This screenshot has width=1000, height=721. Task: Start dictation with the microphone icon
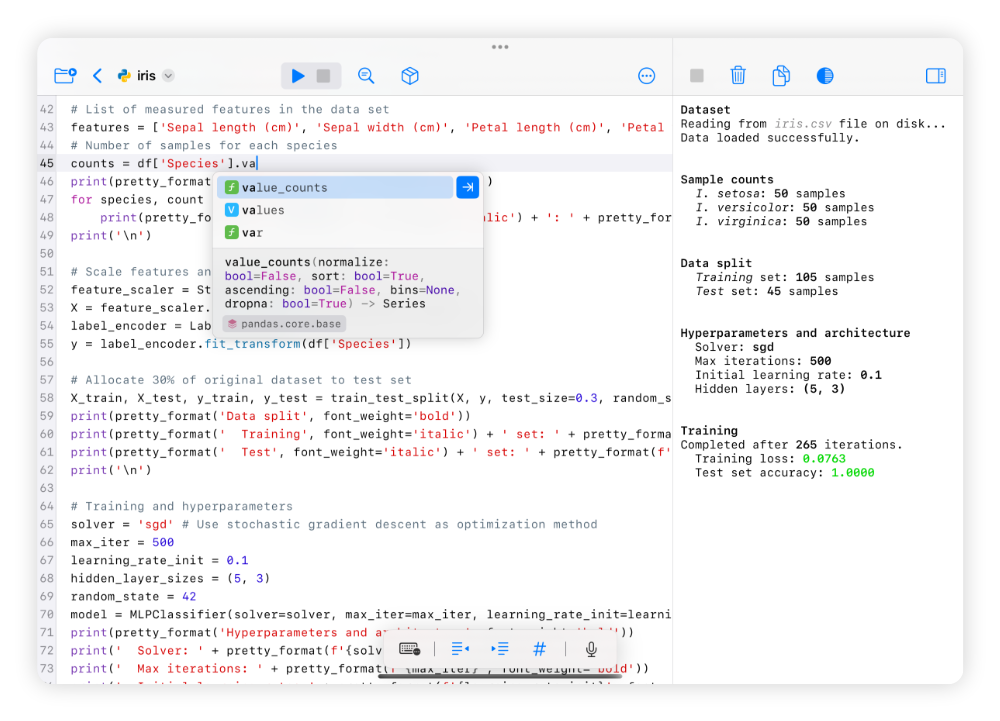(590, 648)
